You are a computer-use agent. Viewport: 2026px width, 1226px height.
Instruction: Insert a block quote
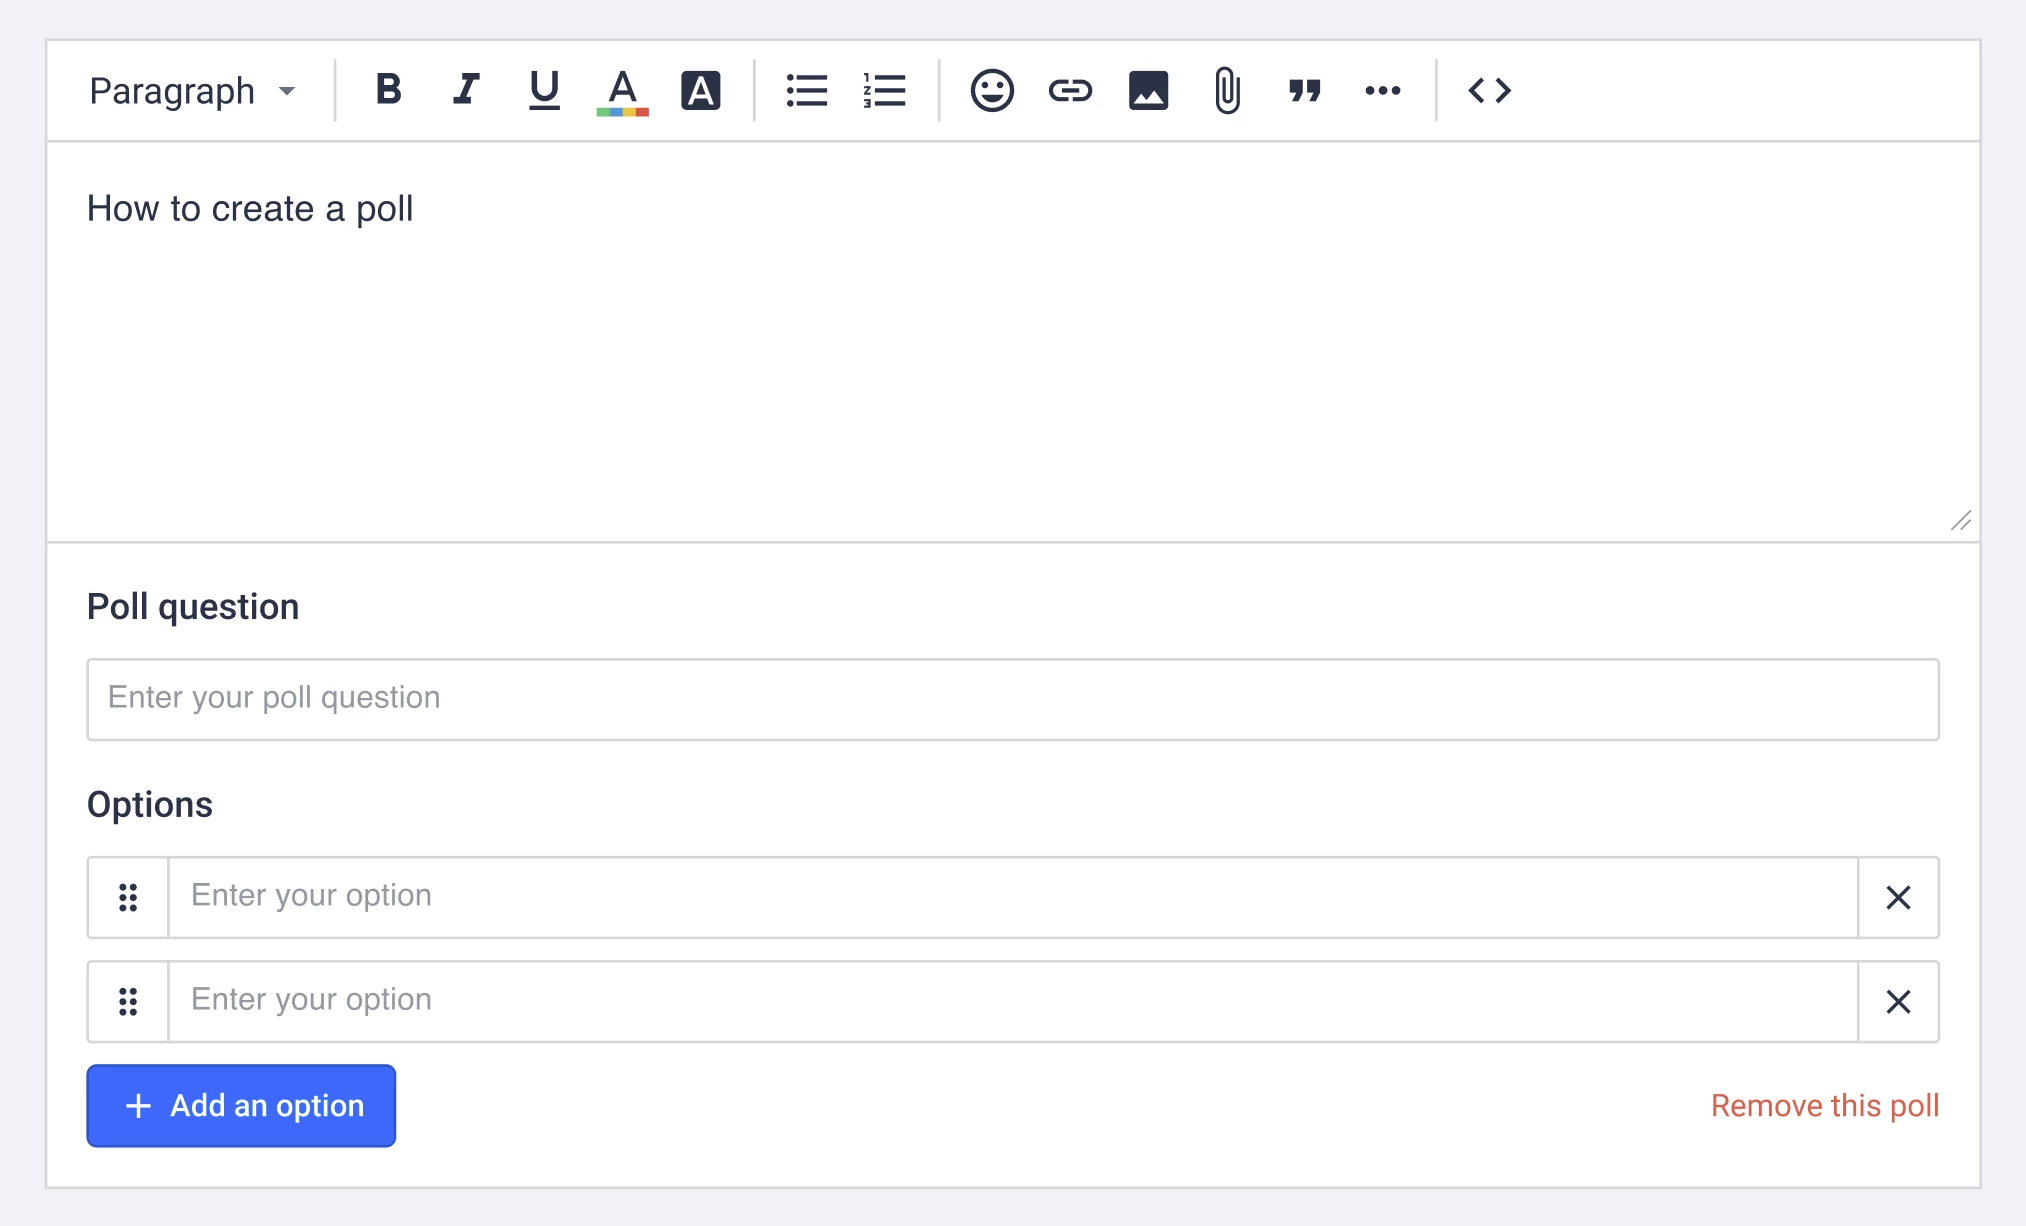pyautogui.click(x=1305, y=90)
